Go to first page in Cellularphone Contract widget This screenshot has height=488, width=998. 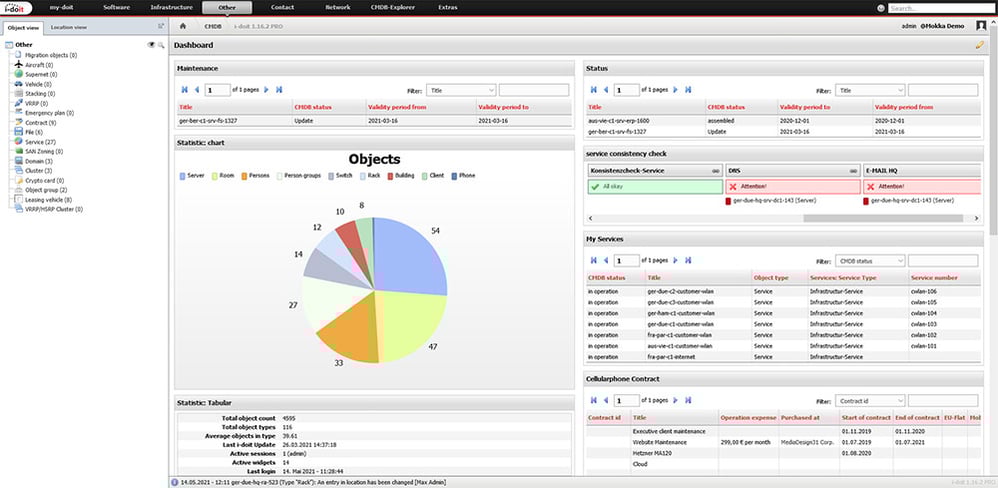pos(594,400)
